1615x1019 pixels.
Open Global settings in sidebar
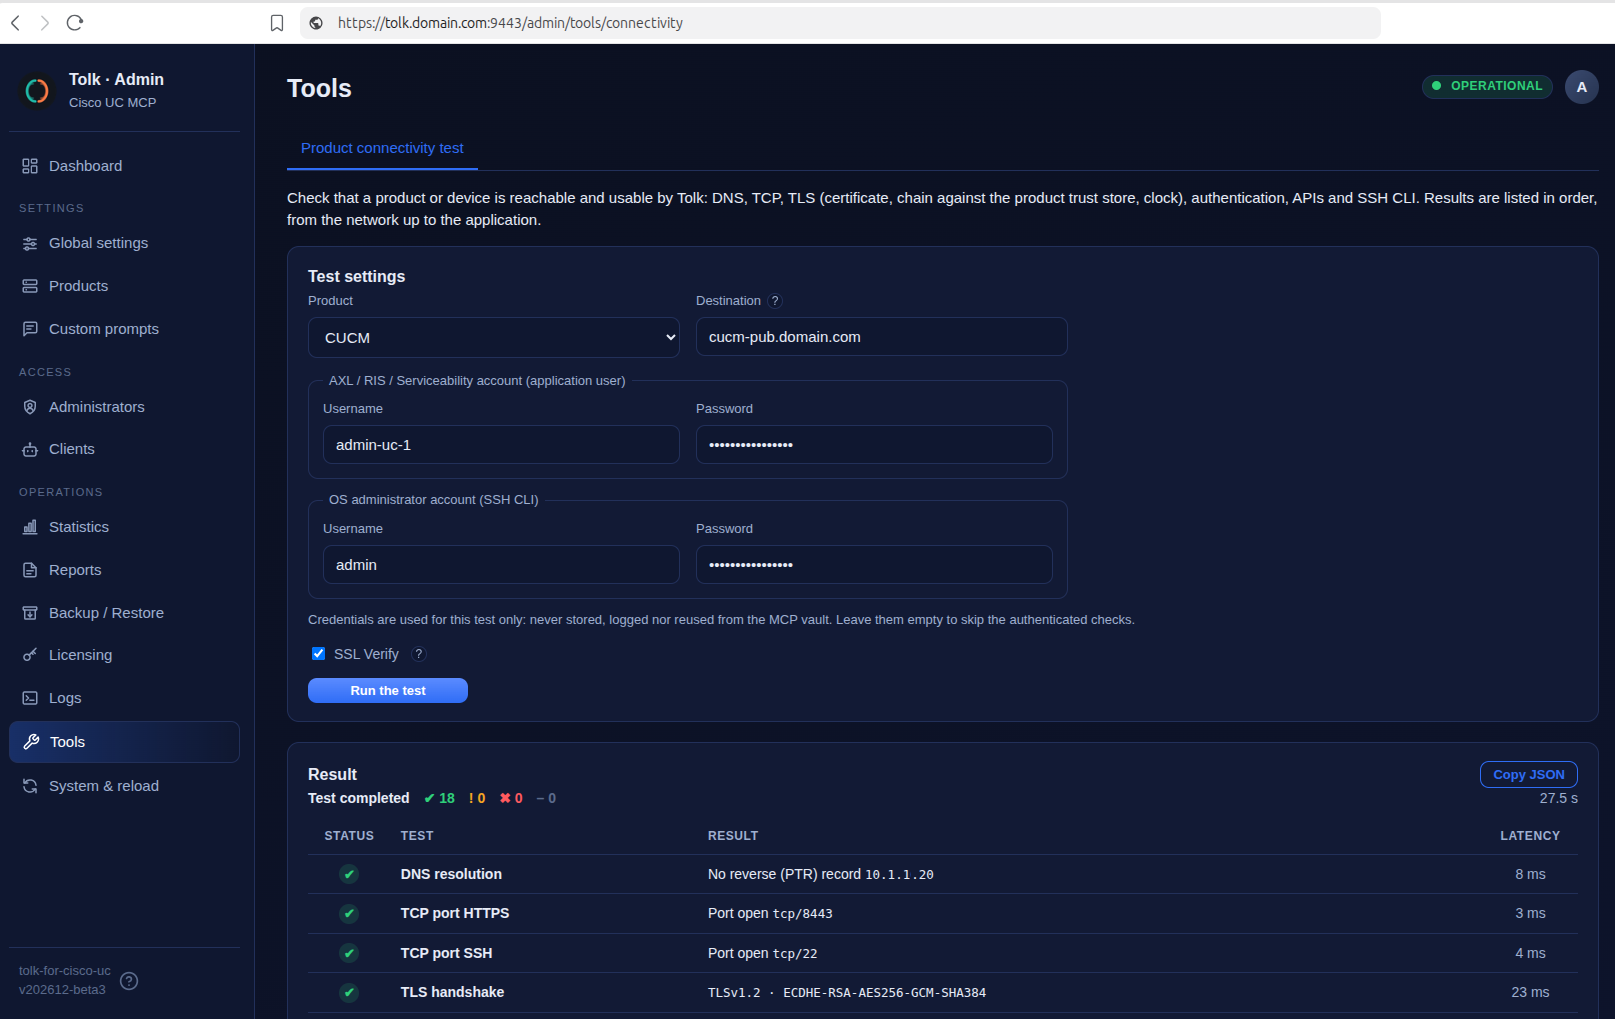[124, 243]
